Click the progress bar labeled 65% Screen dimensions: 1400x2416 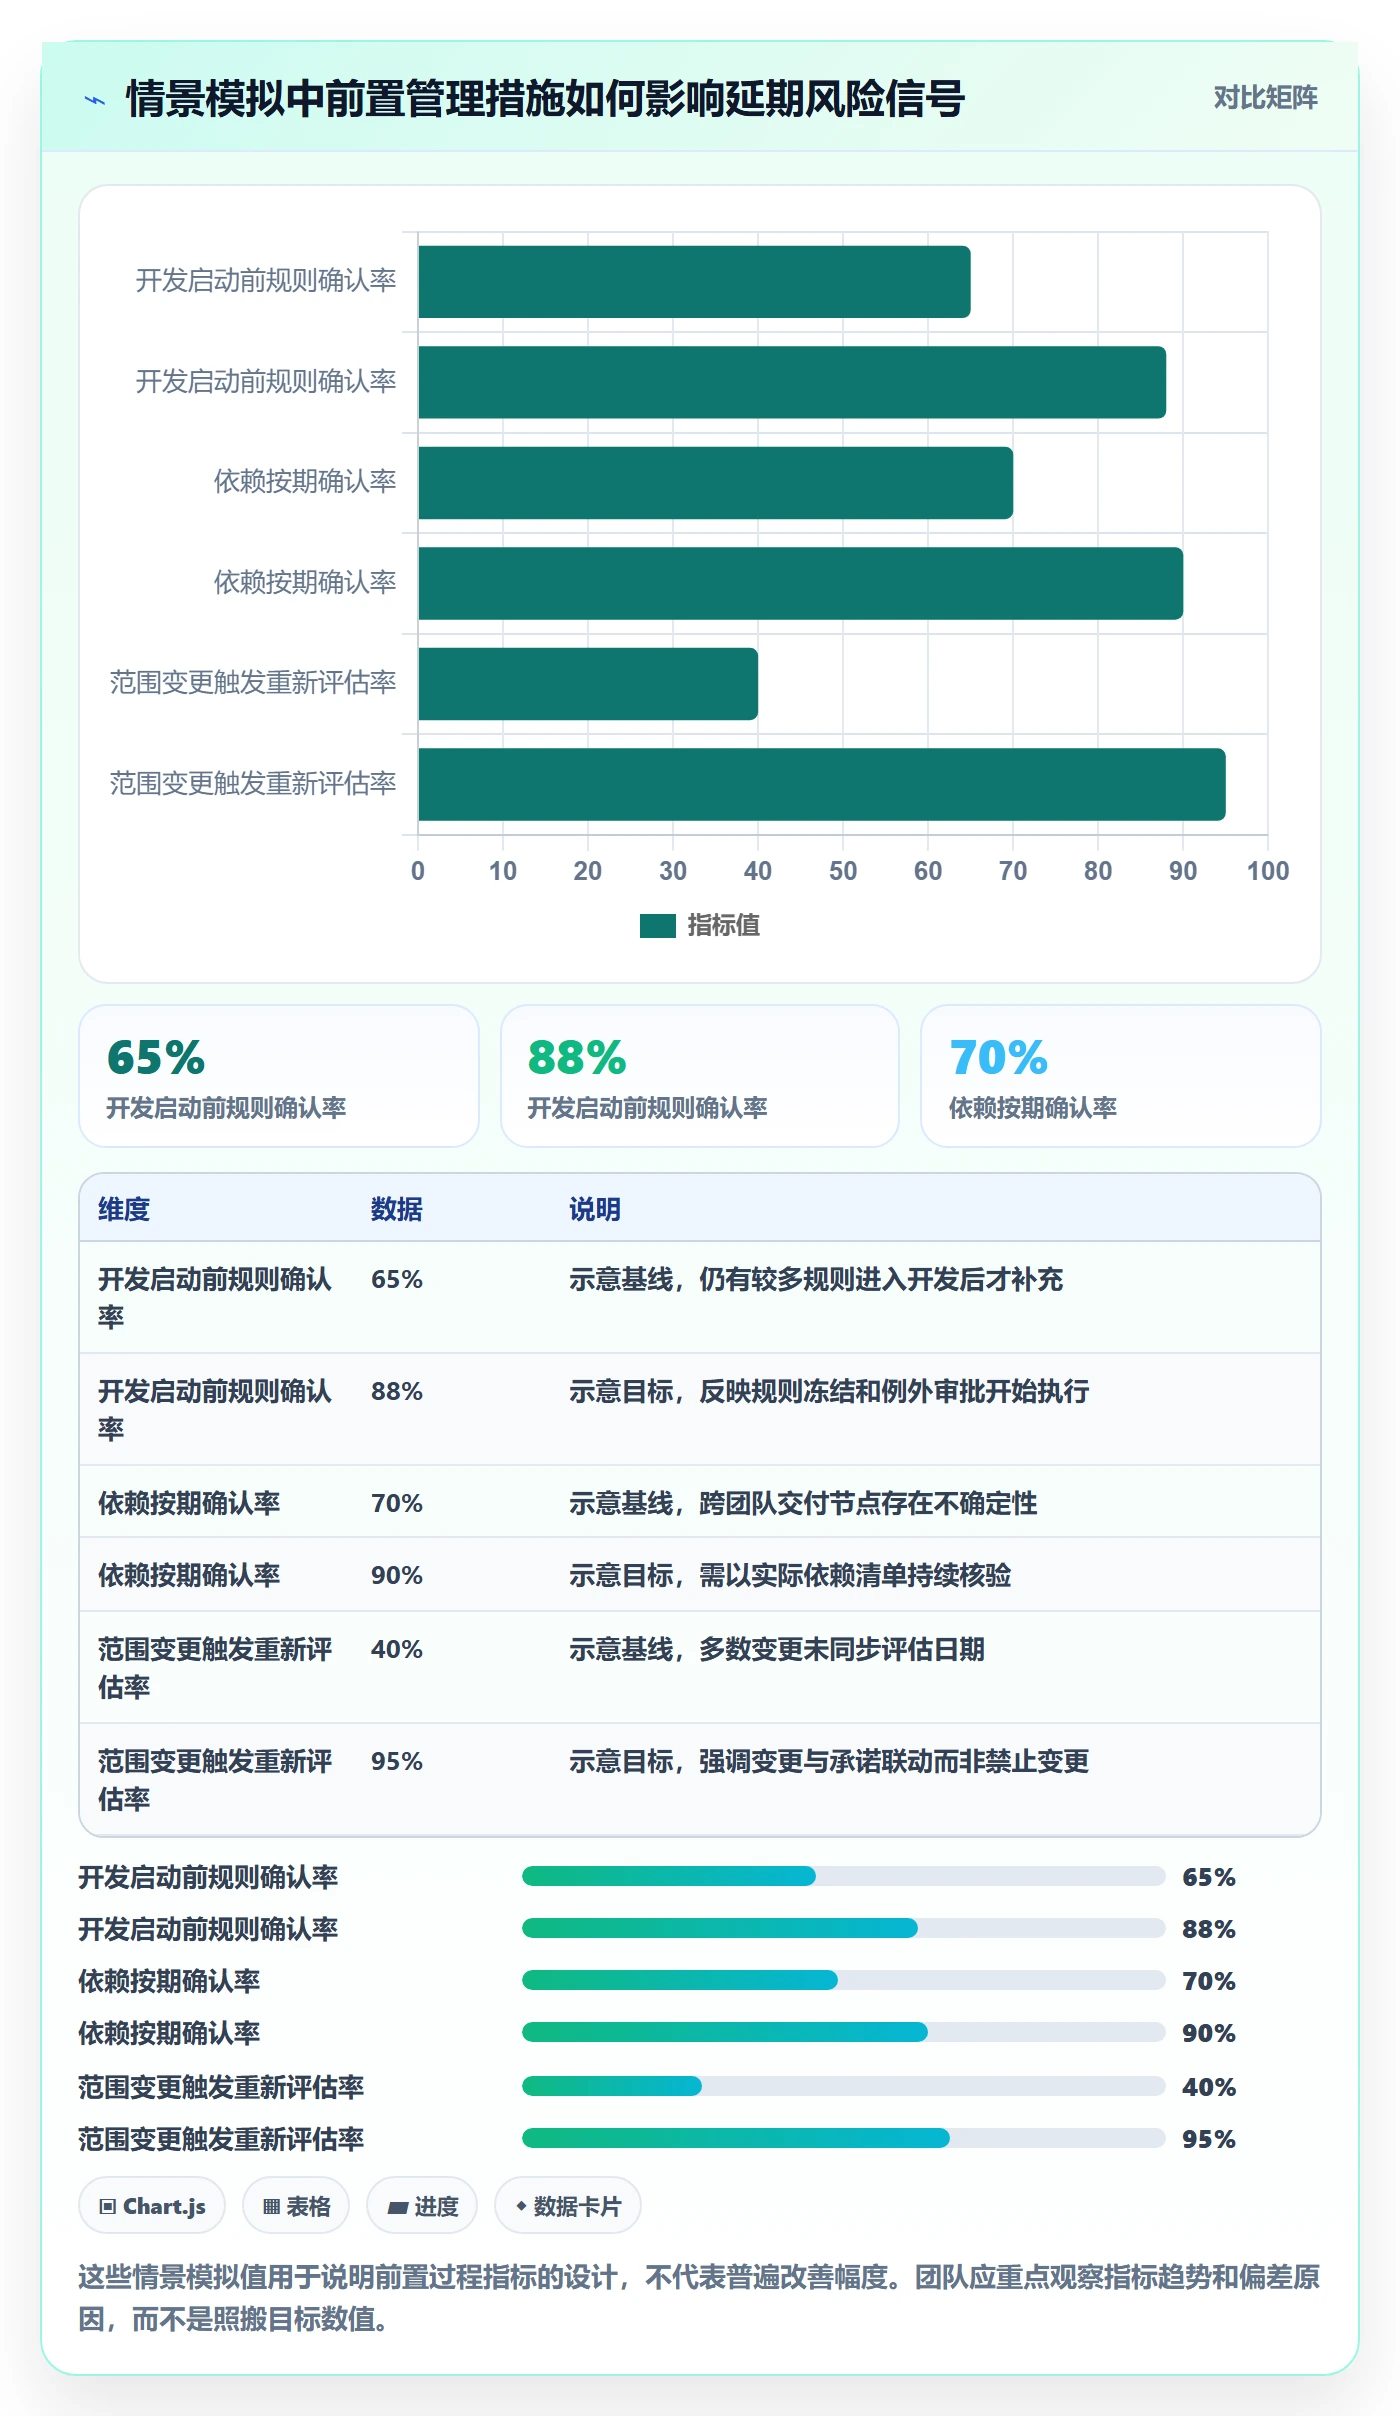click(843, 1876)
